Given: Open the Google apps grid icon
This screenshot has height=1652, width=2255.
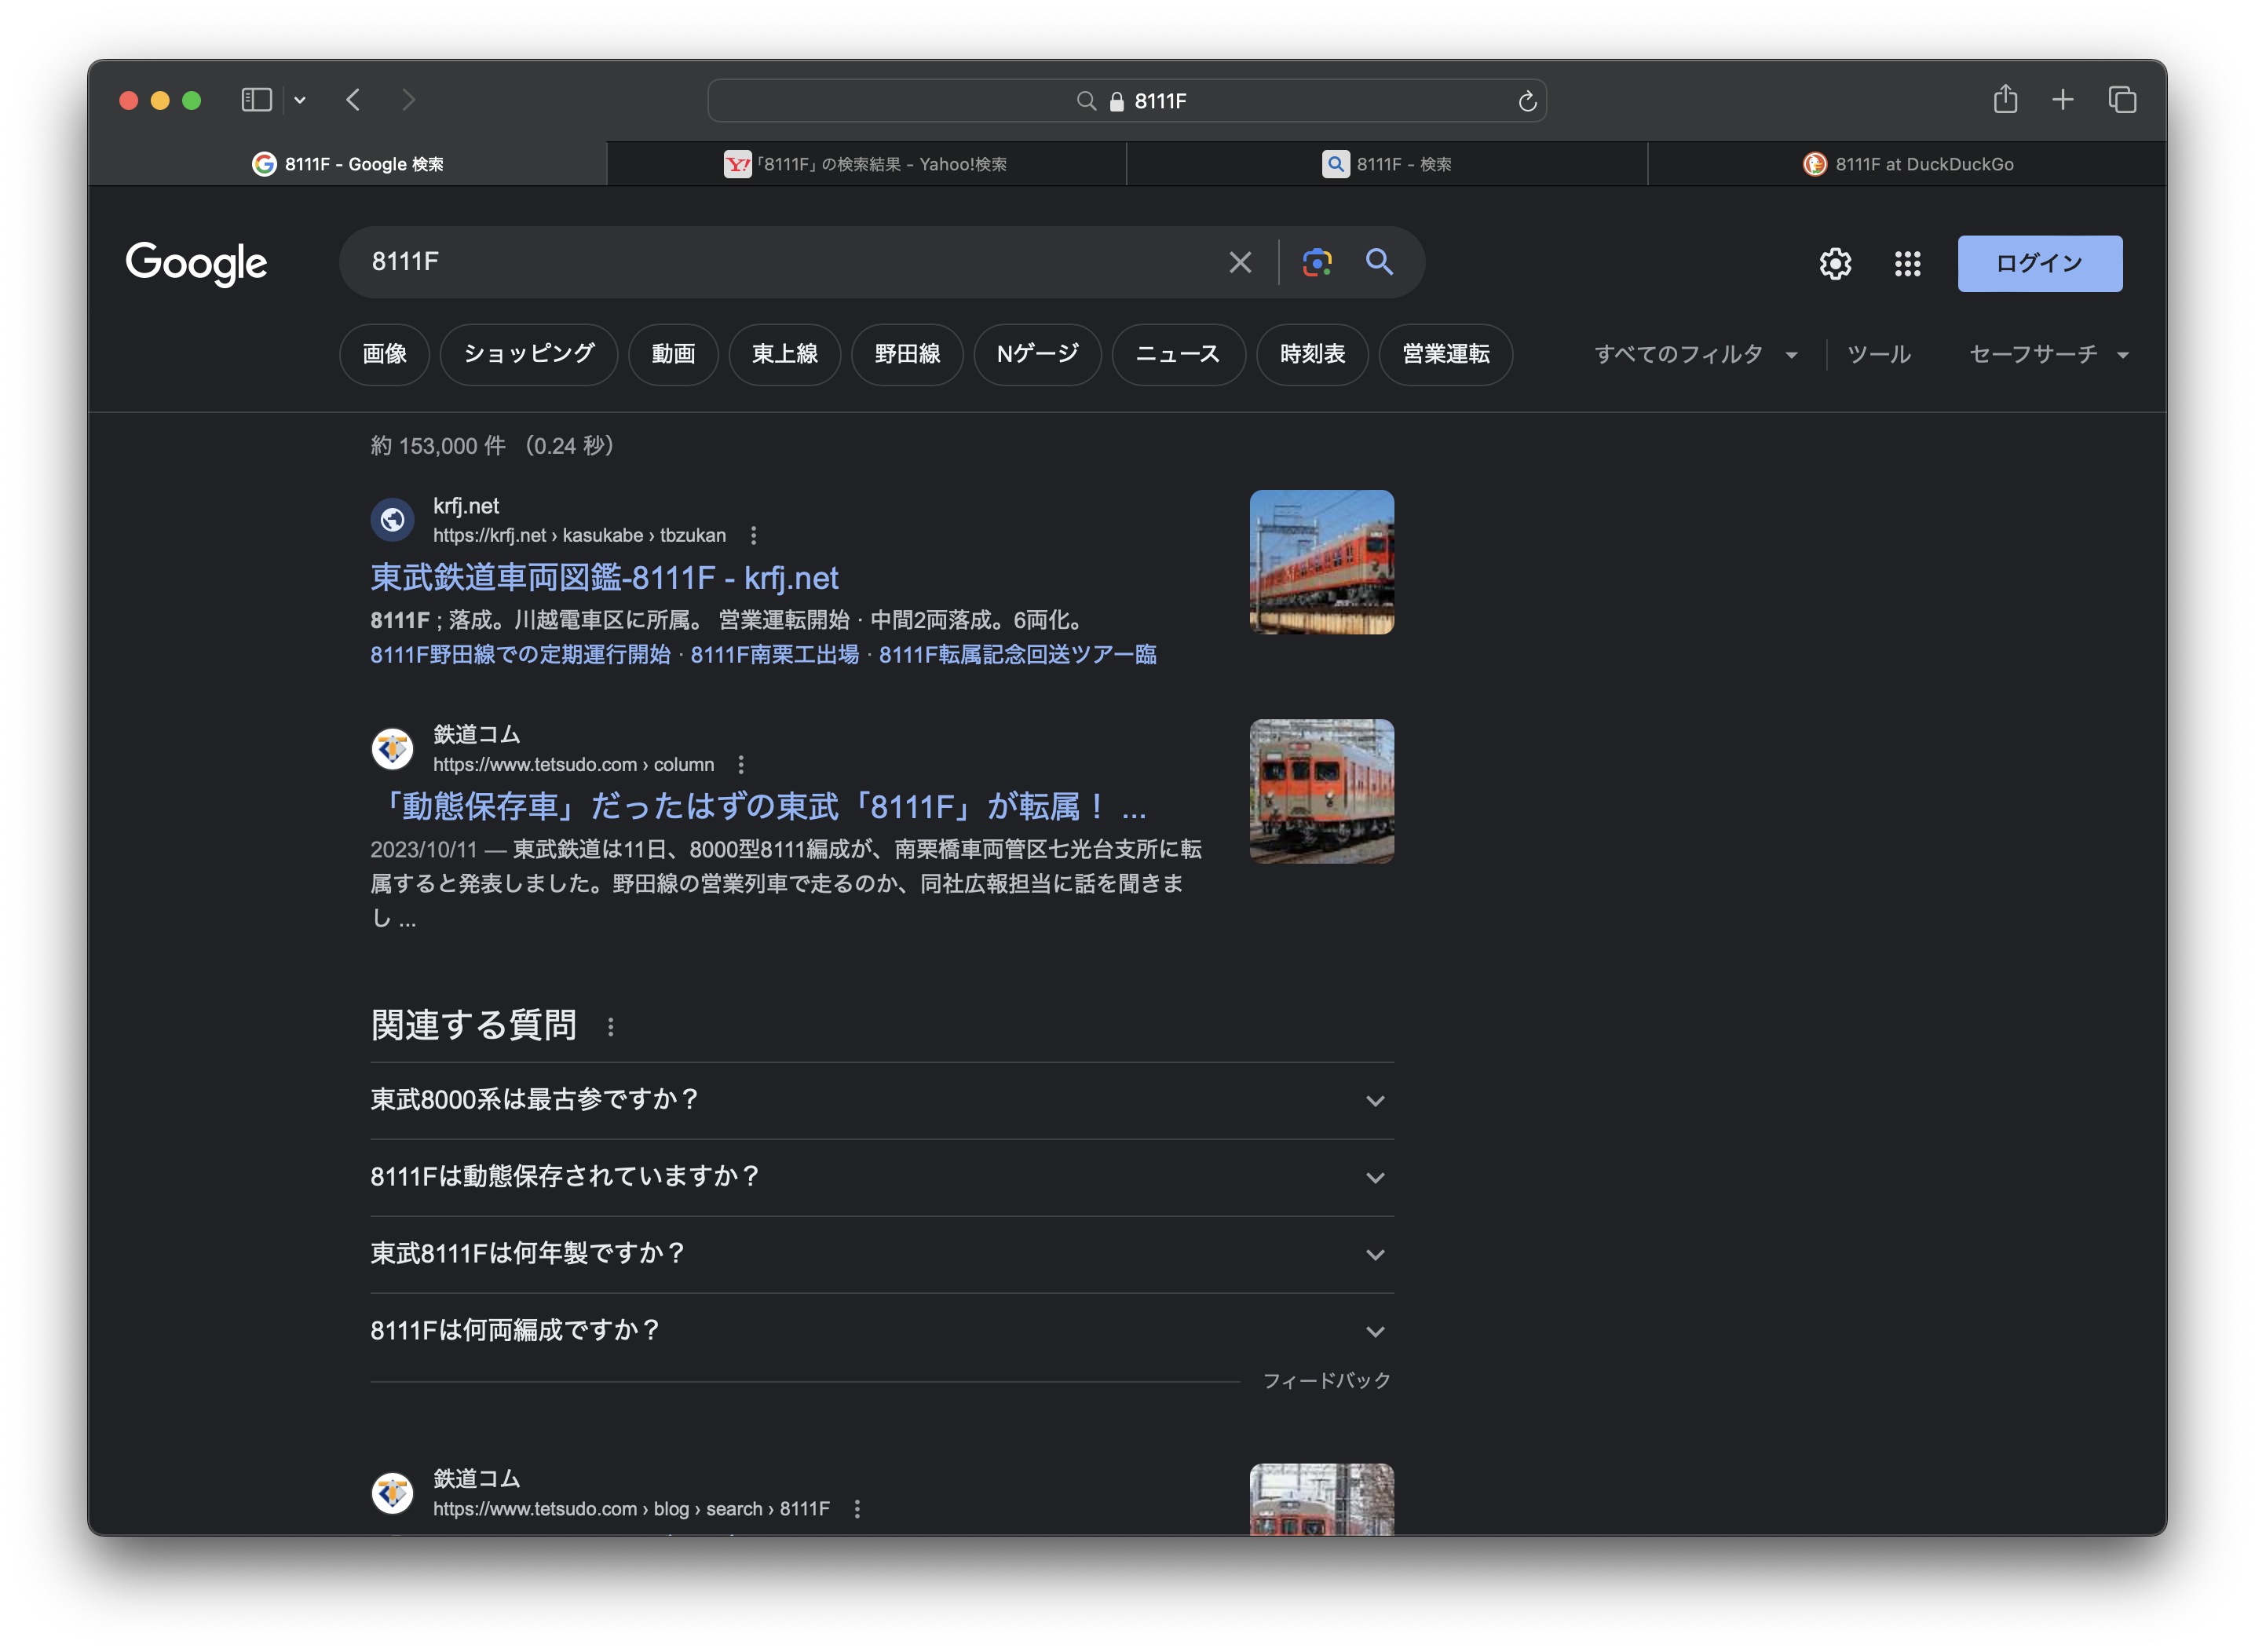Looking at the screenshot, I should click(x=1907, y=264).
